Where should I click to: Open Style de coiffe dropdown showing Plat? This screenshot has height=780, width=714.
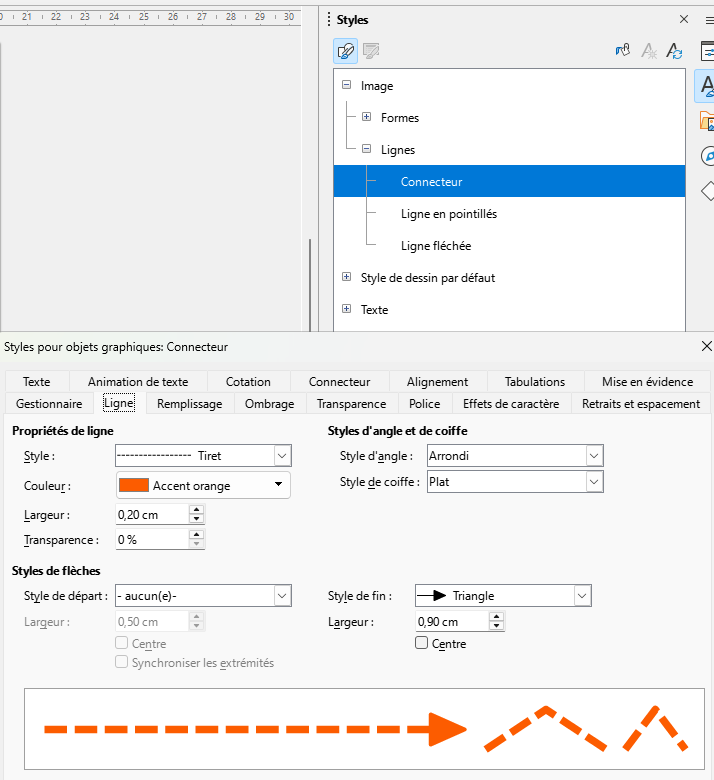pos(515,482)
